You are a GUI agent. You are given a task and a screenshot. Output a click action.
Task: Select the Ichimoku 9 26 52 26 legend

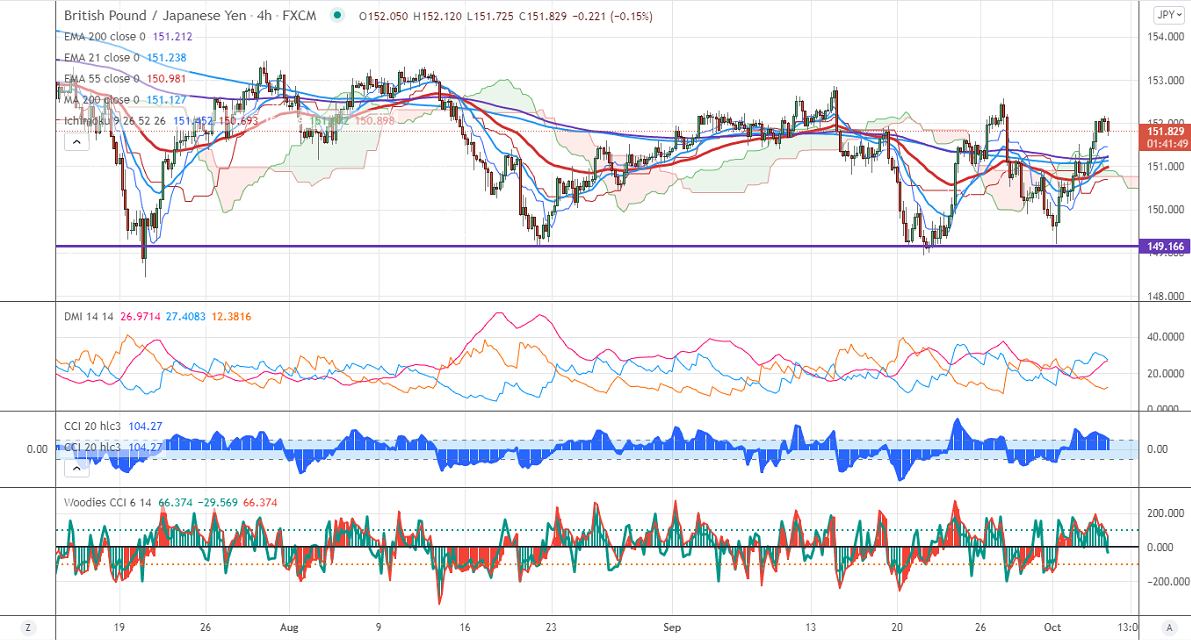pos(115,121)
